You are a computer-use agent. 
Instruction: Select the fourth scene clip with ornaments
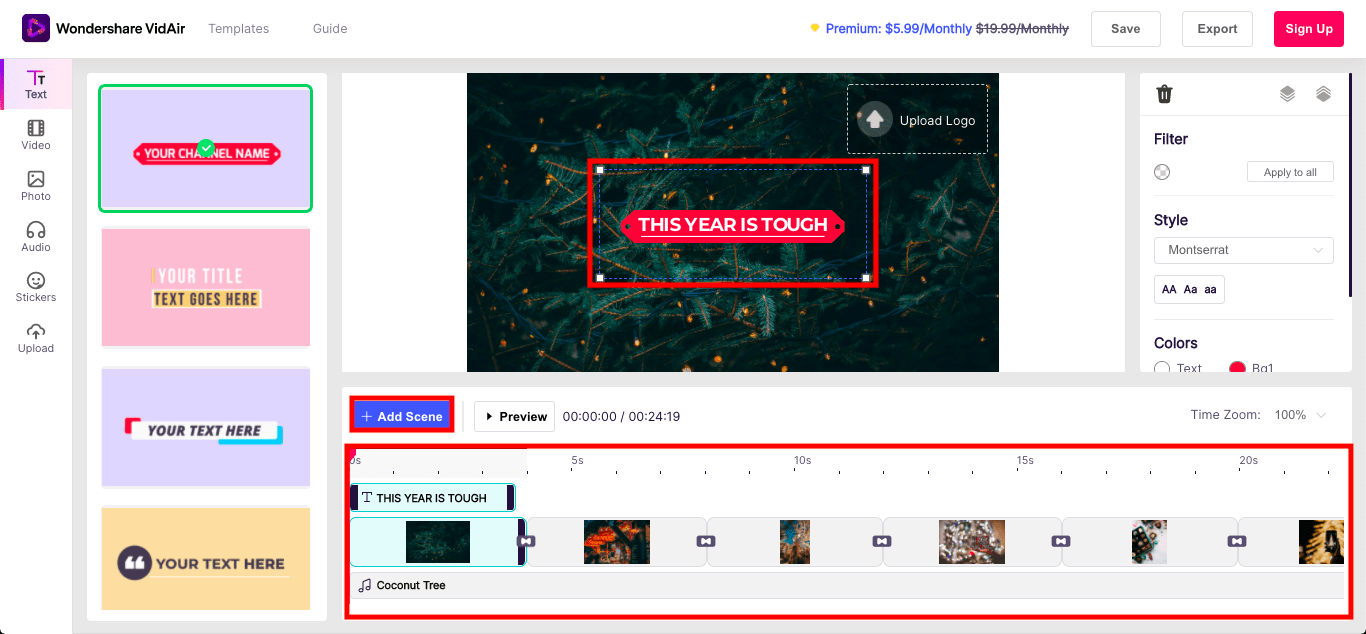click(972, 542)
